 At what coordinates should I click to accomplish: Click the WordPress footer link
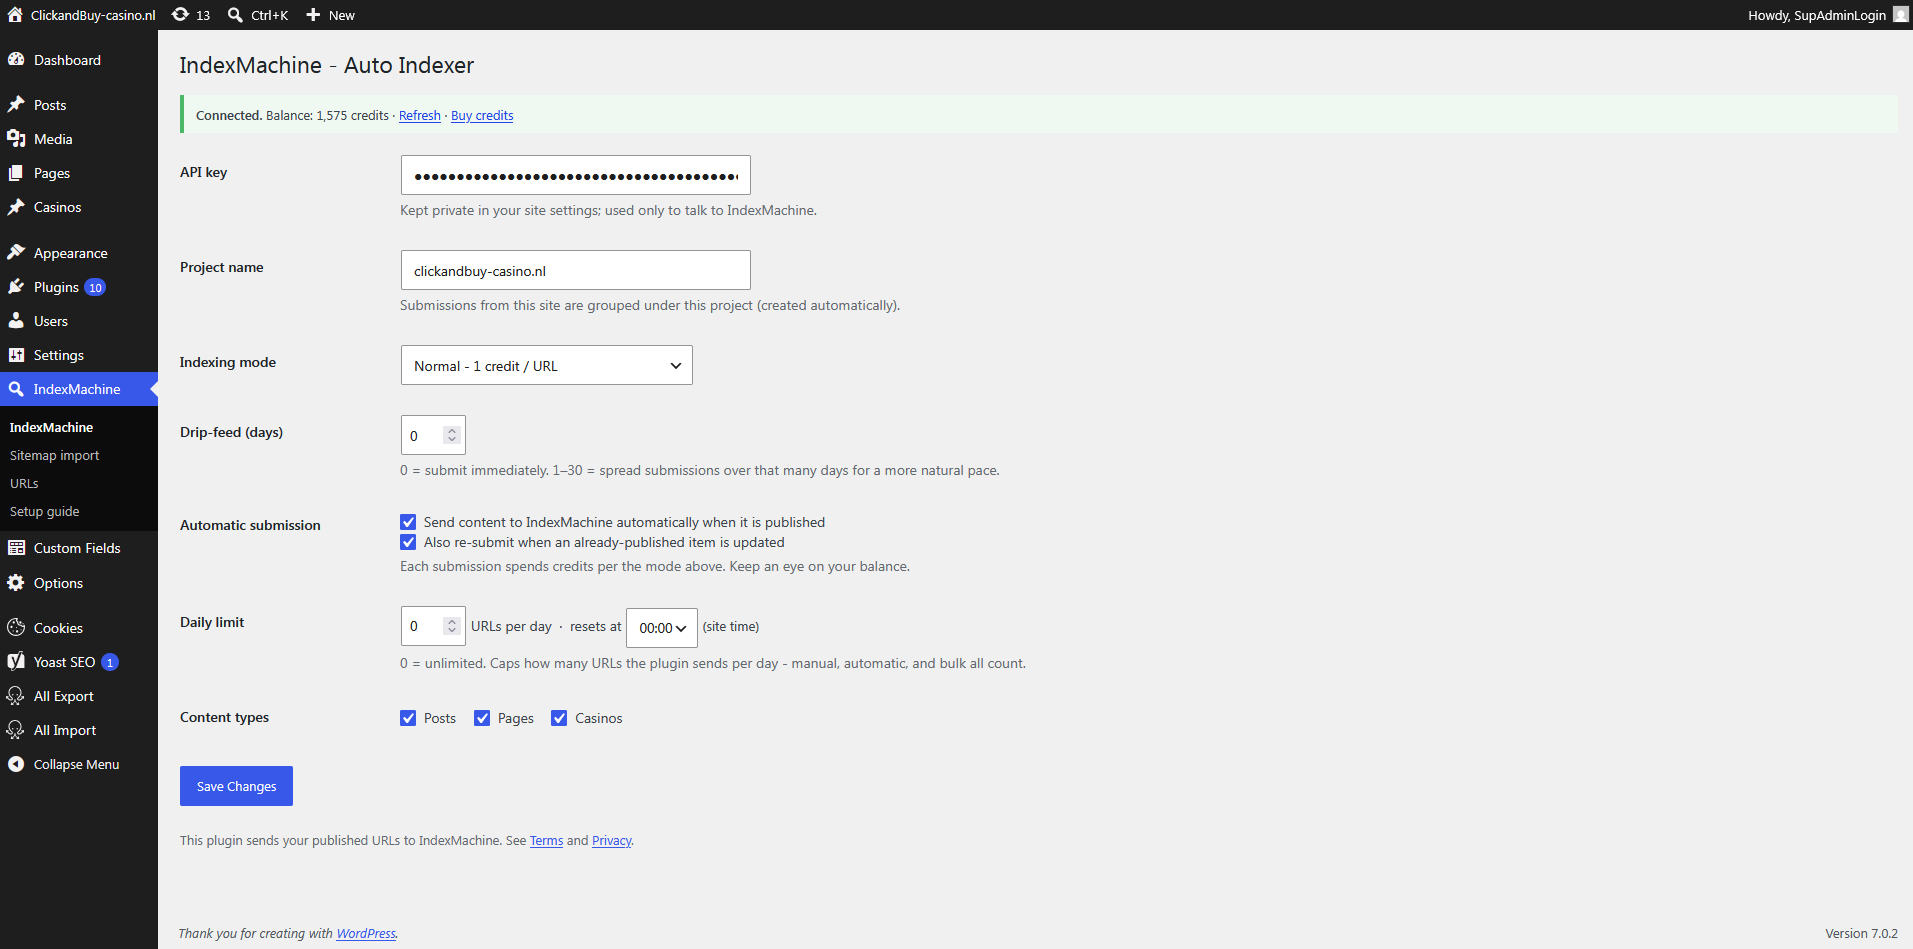pos(366,934)
